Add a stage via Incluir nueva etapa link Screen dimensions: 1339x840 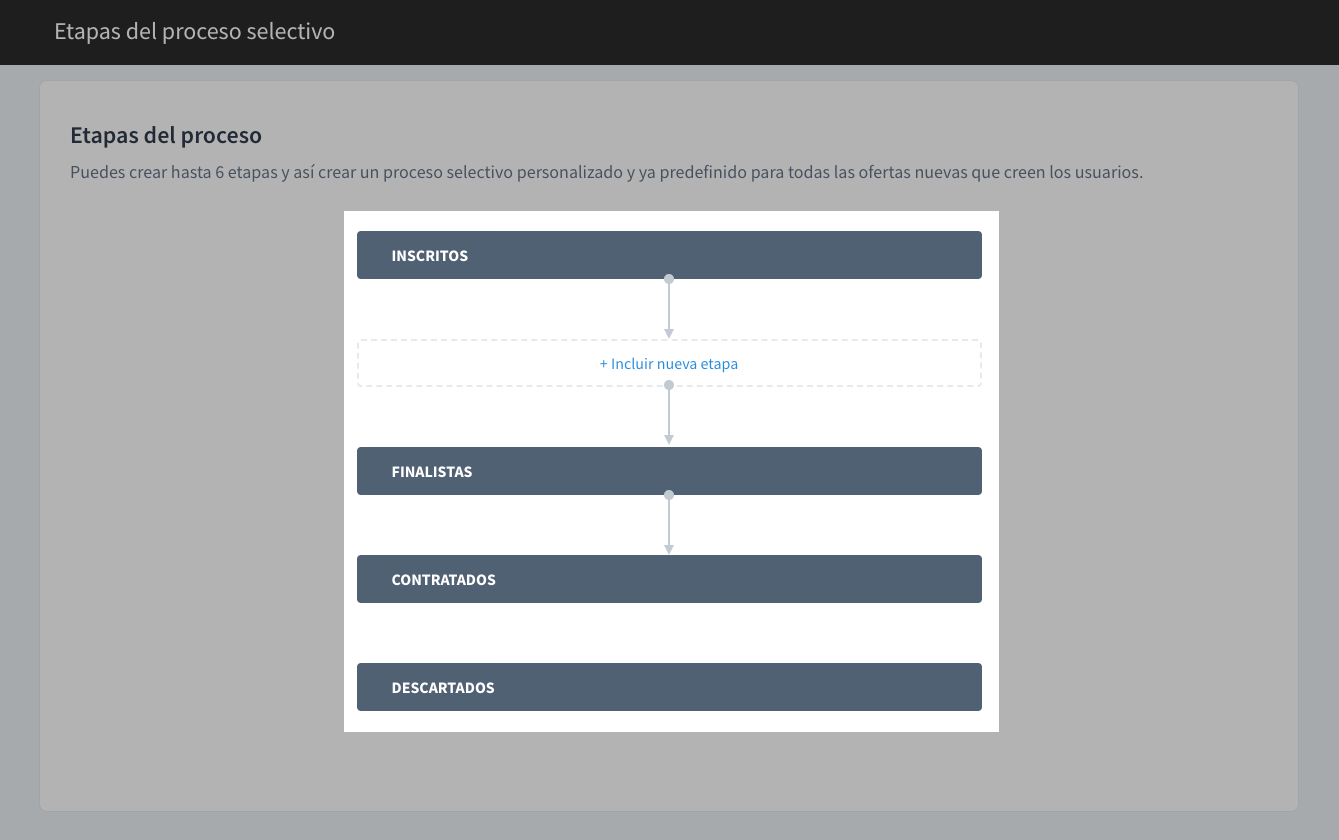tap(674, 364)
